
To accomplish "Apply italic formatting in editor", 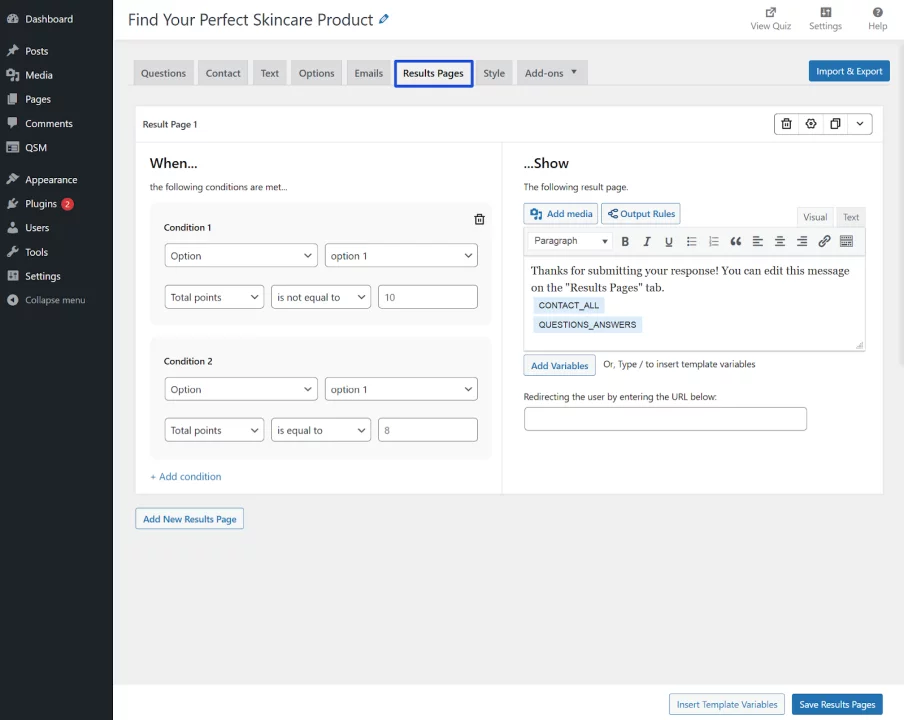I will (x=647, y=242).
